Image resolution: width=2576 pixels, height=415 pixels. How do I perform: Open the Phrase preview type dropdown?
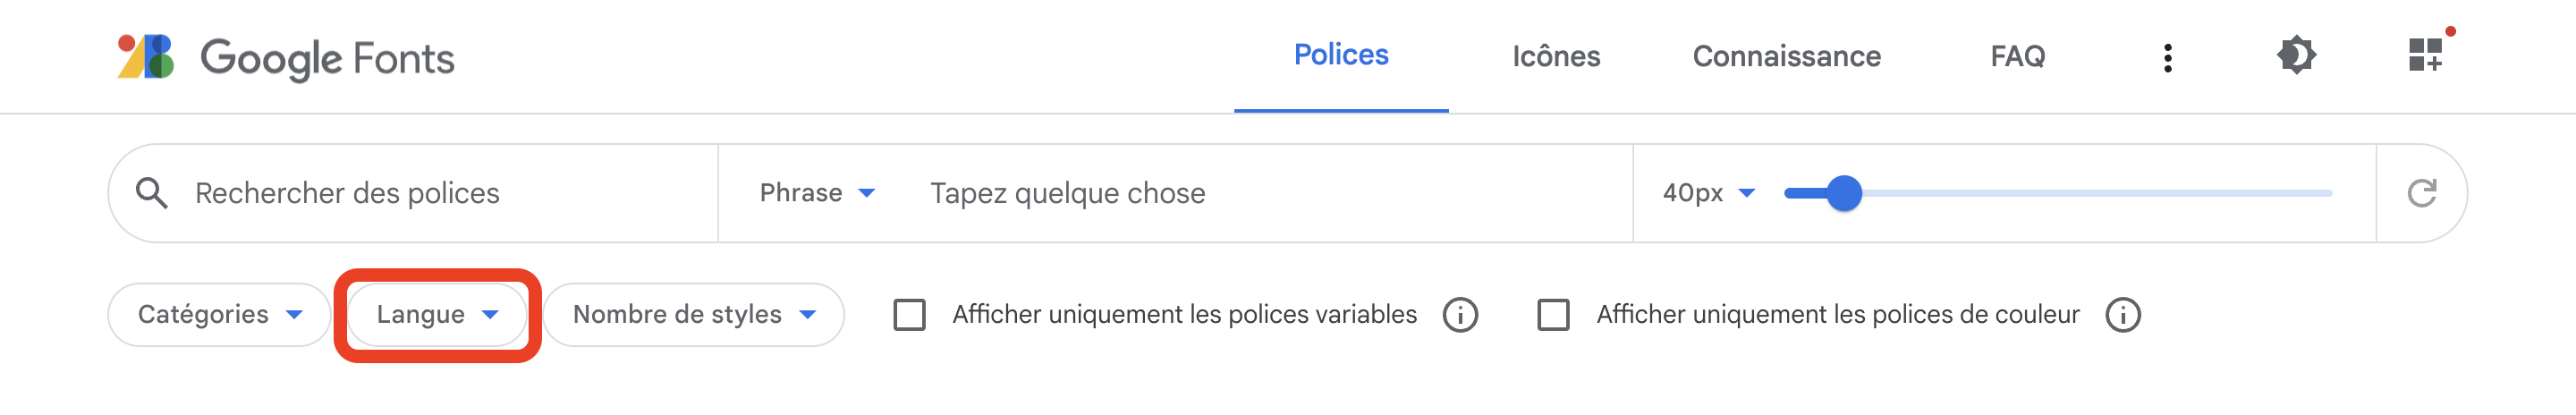tap(817, 193)
